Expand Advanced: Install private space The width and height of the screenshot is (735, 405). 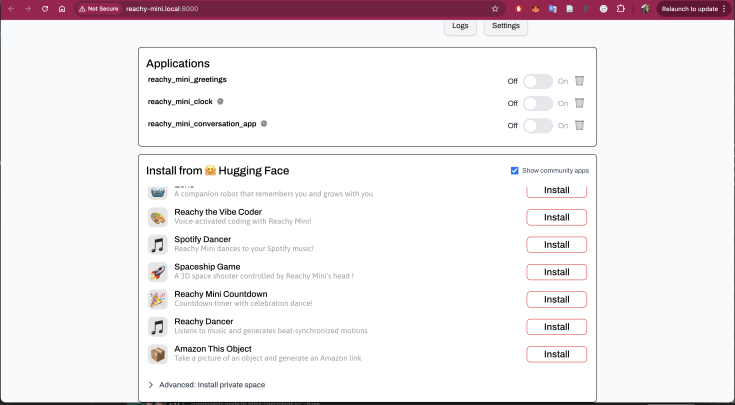205,384
